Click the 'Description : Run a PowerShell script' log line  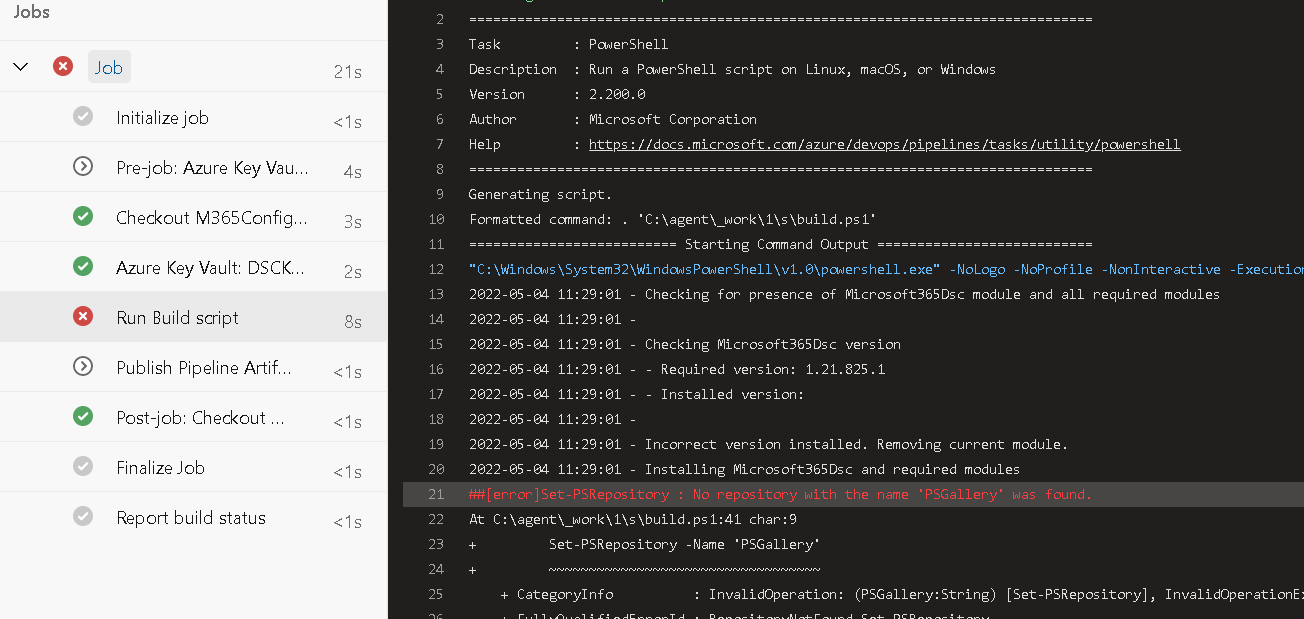[732, 69]
